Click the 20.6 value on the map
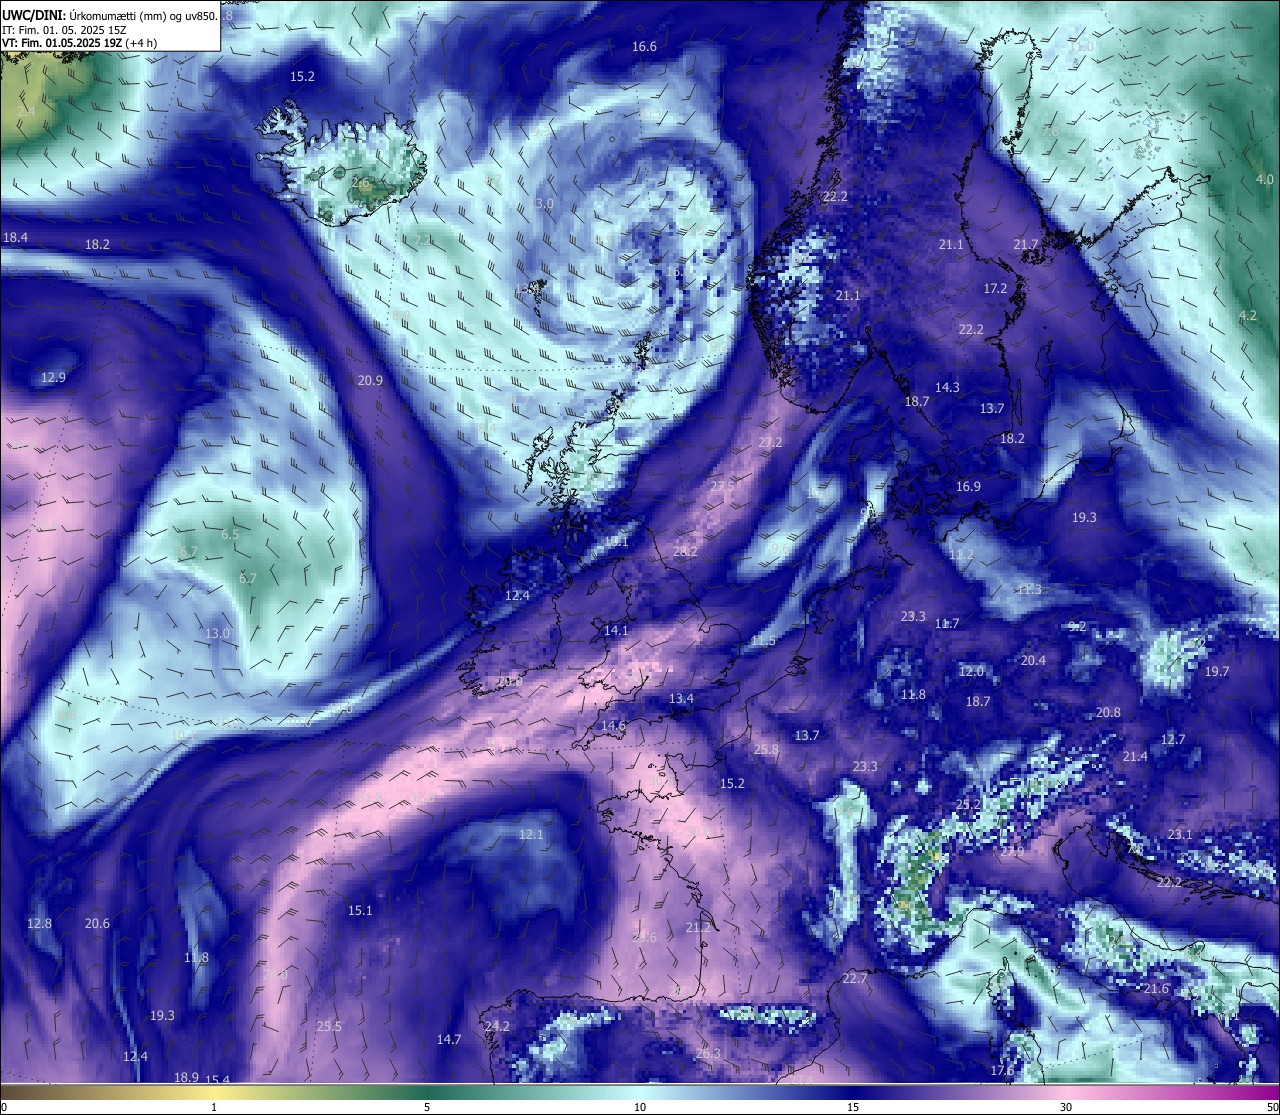This screenshot has height=1115, width=1280. [97, 924]
